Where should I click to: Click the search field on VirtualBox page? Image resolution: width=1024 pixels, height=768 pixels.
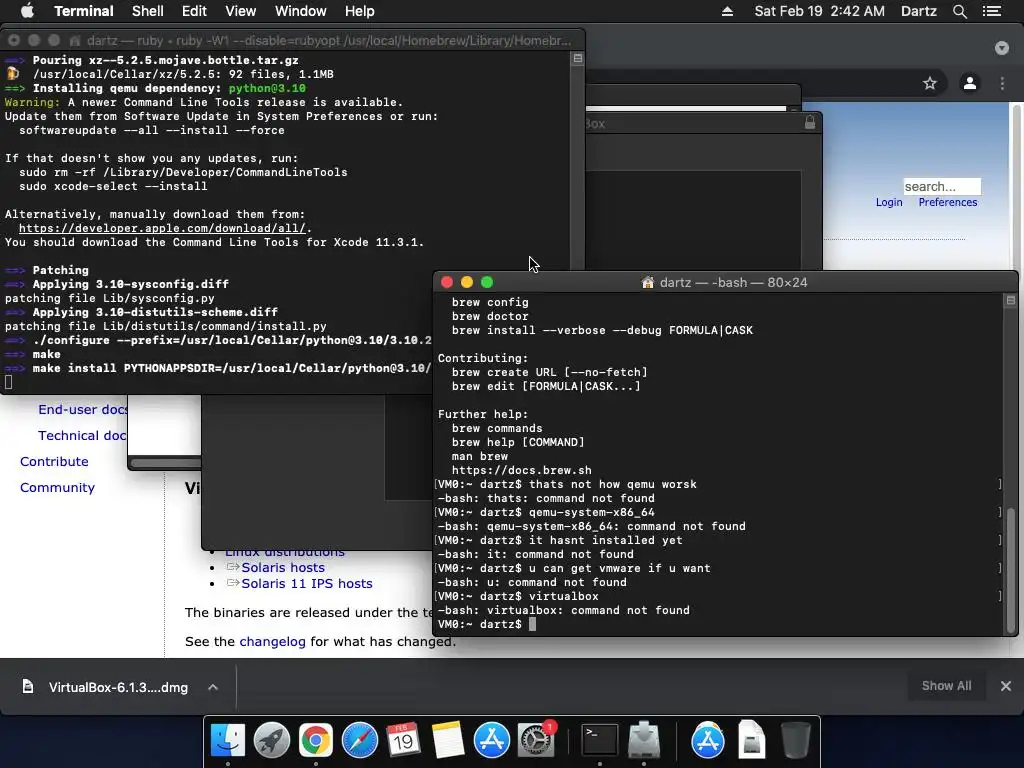(x=942, y=187)
